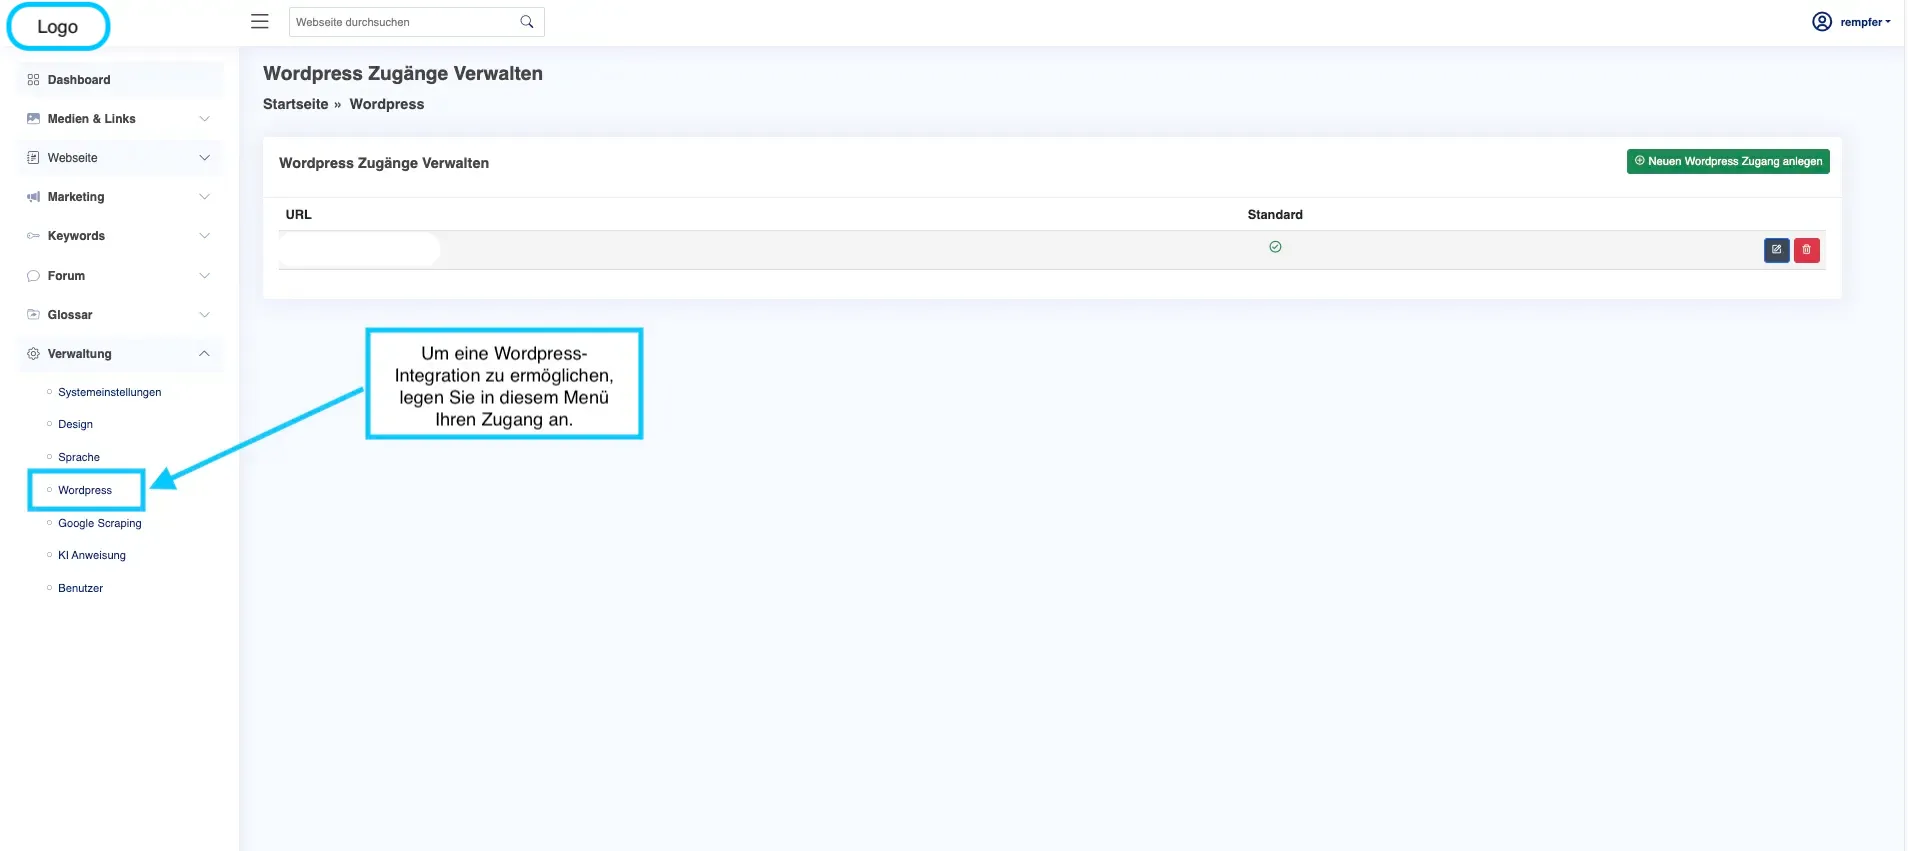
Task: Click the Medien & Links image icon
Action: coord(33,119)
